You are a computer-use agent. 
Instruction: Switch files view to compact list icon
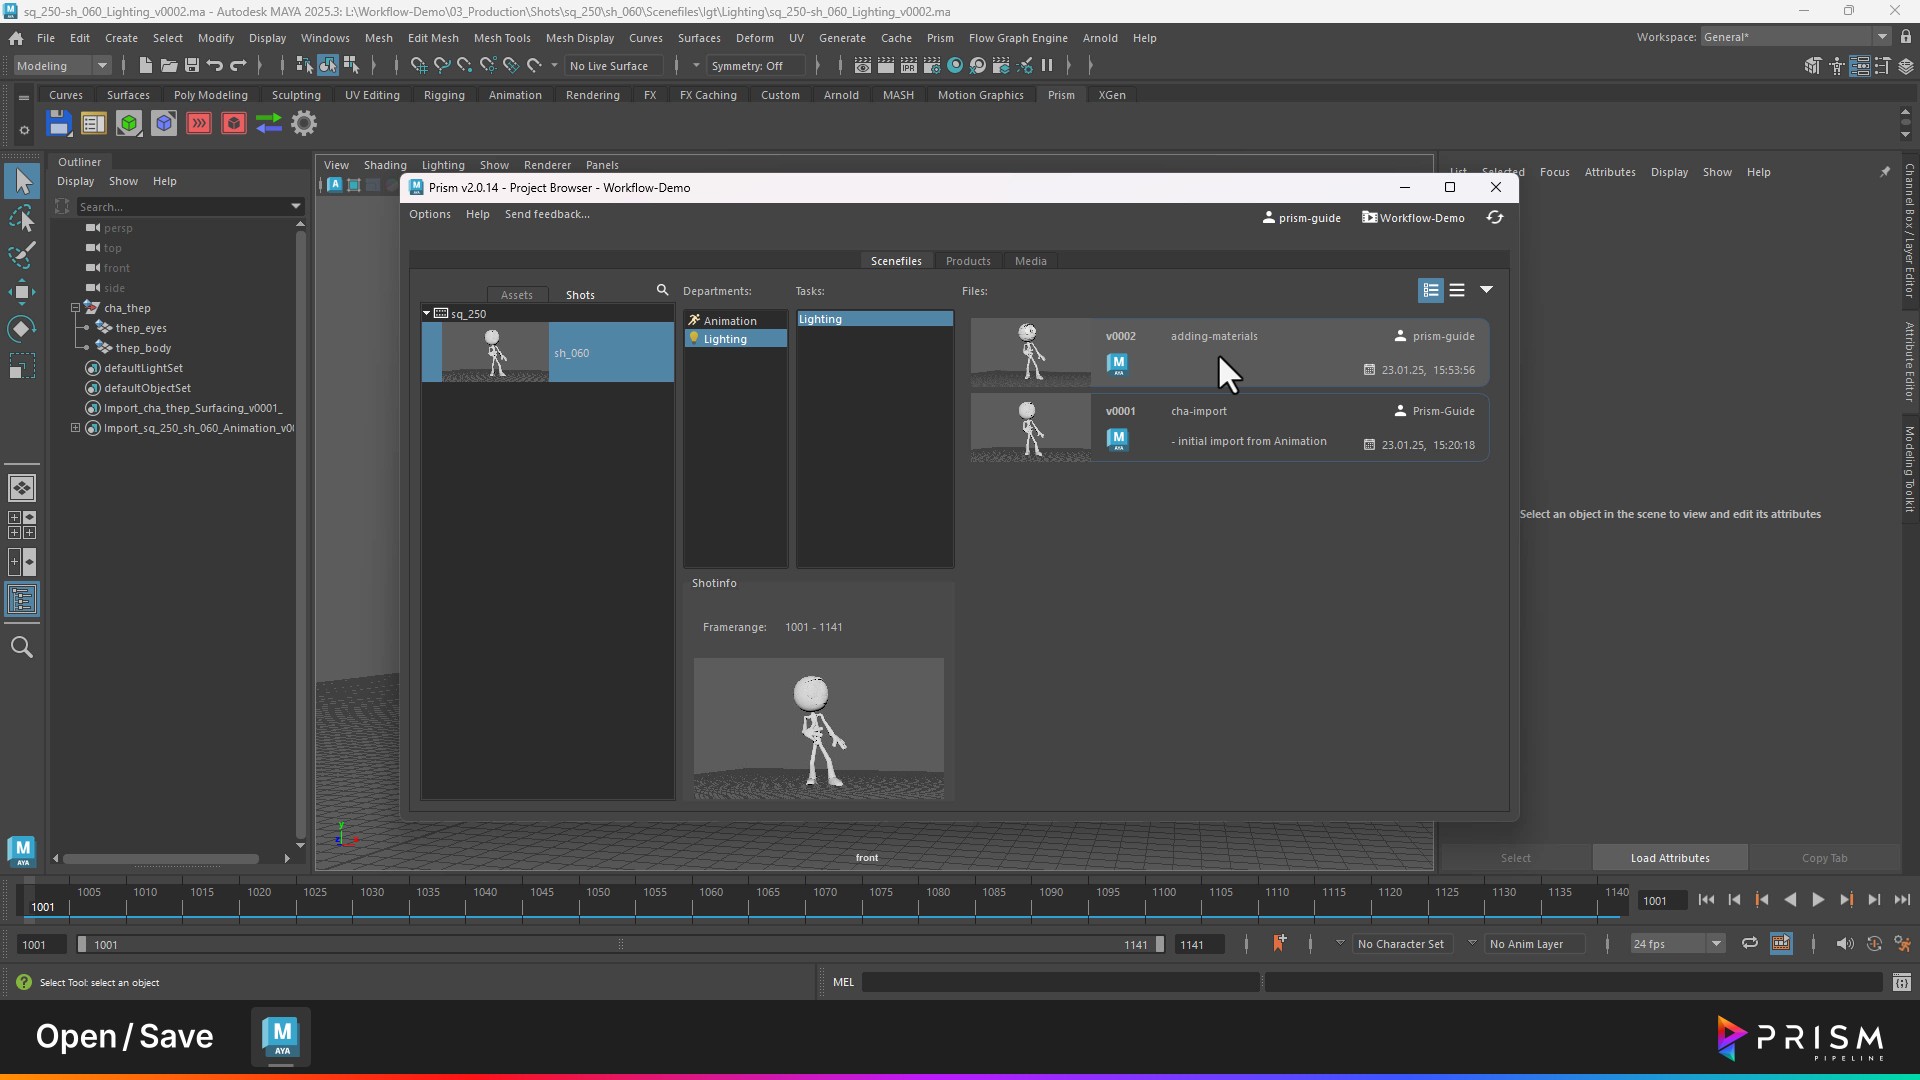(x=1457, y=290)
